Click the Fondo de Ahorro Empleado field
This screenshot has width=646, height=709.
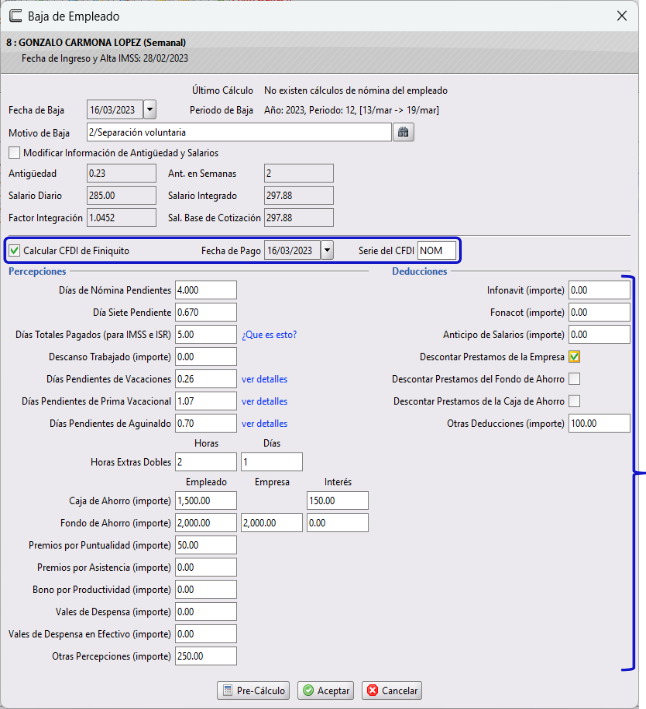coord(206,523)
